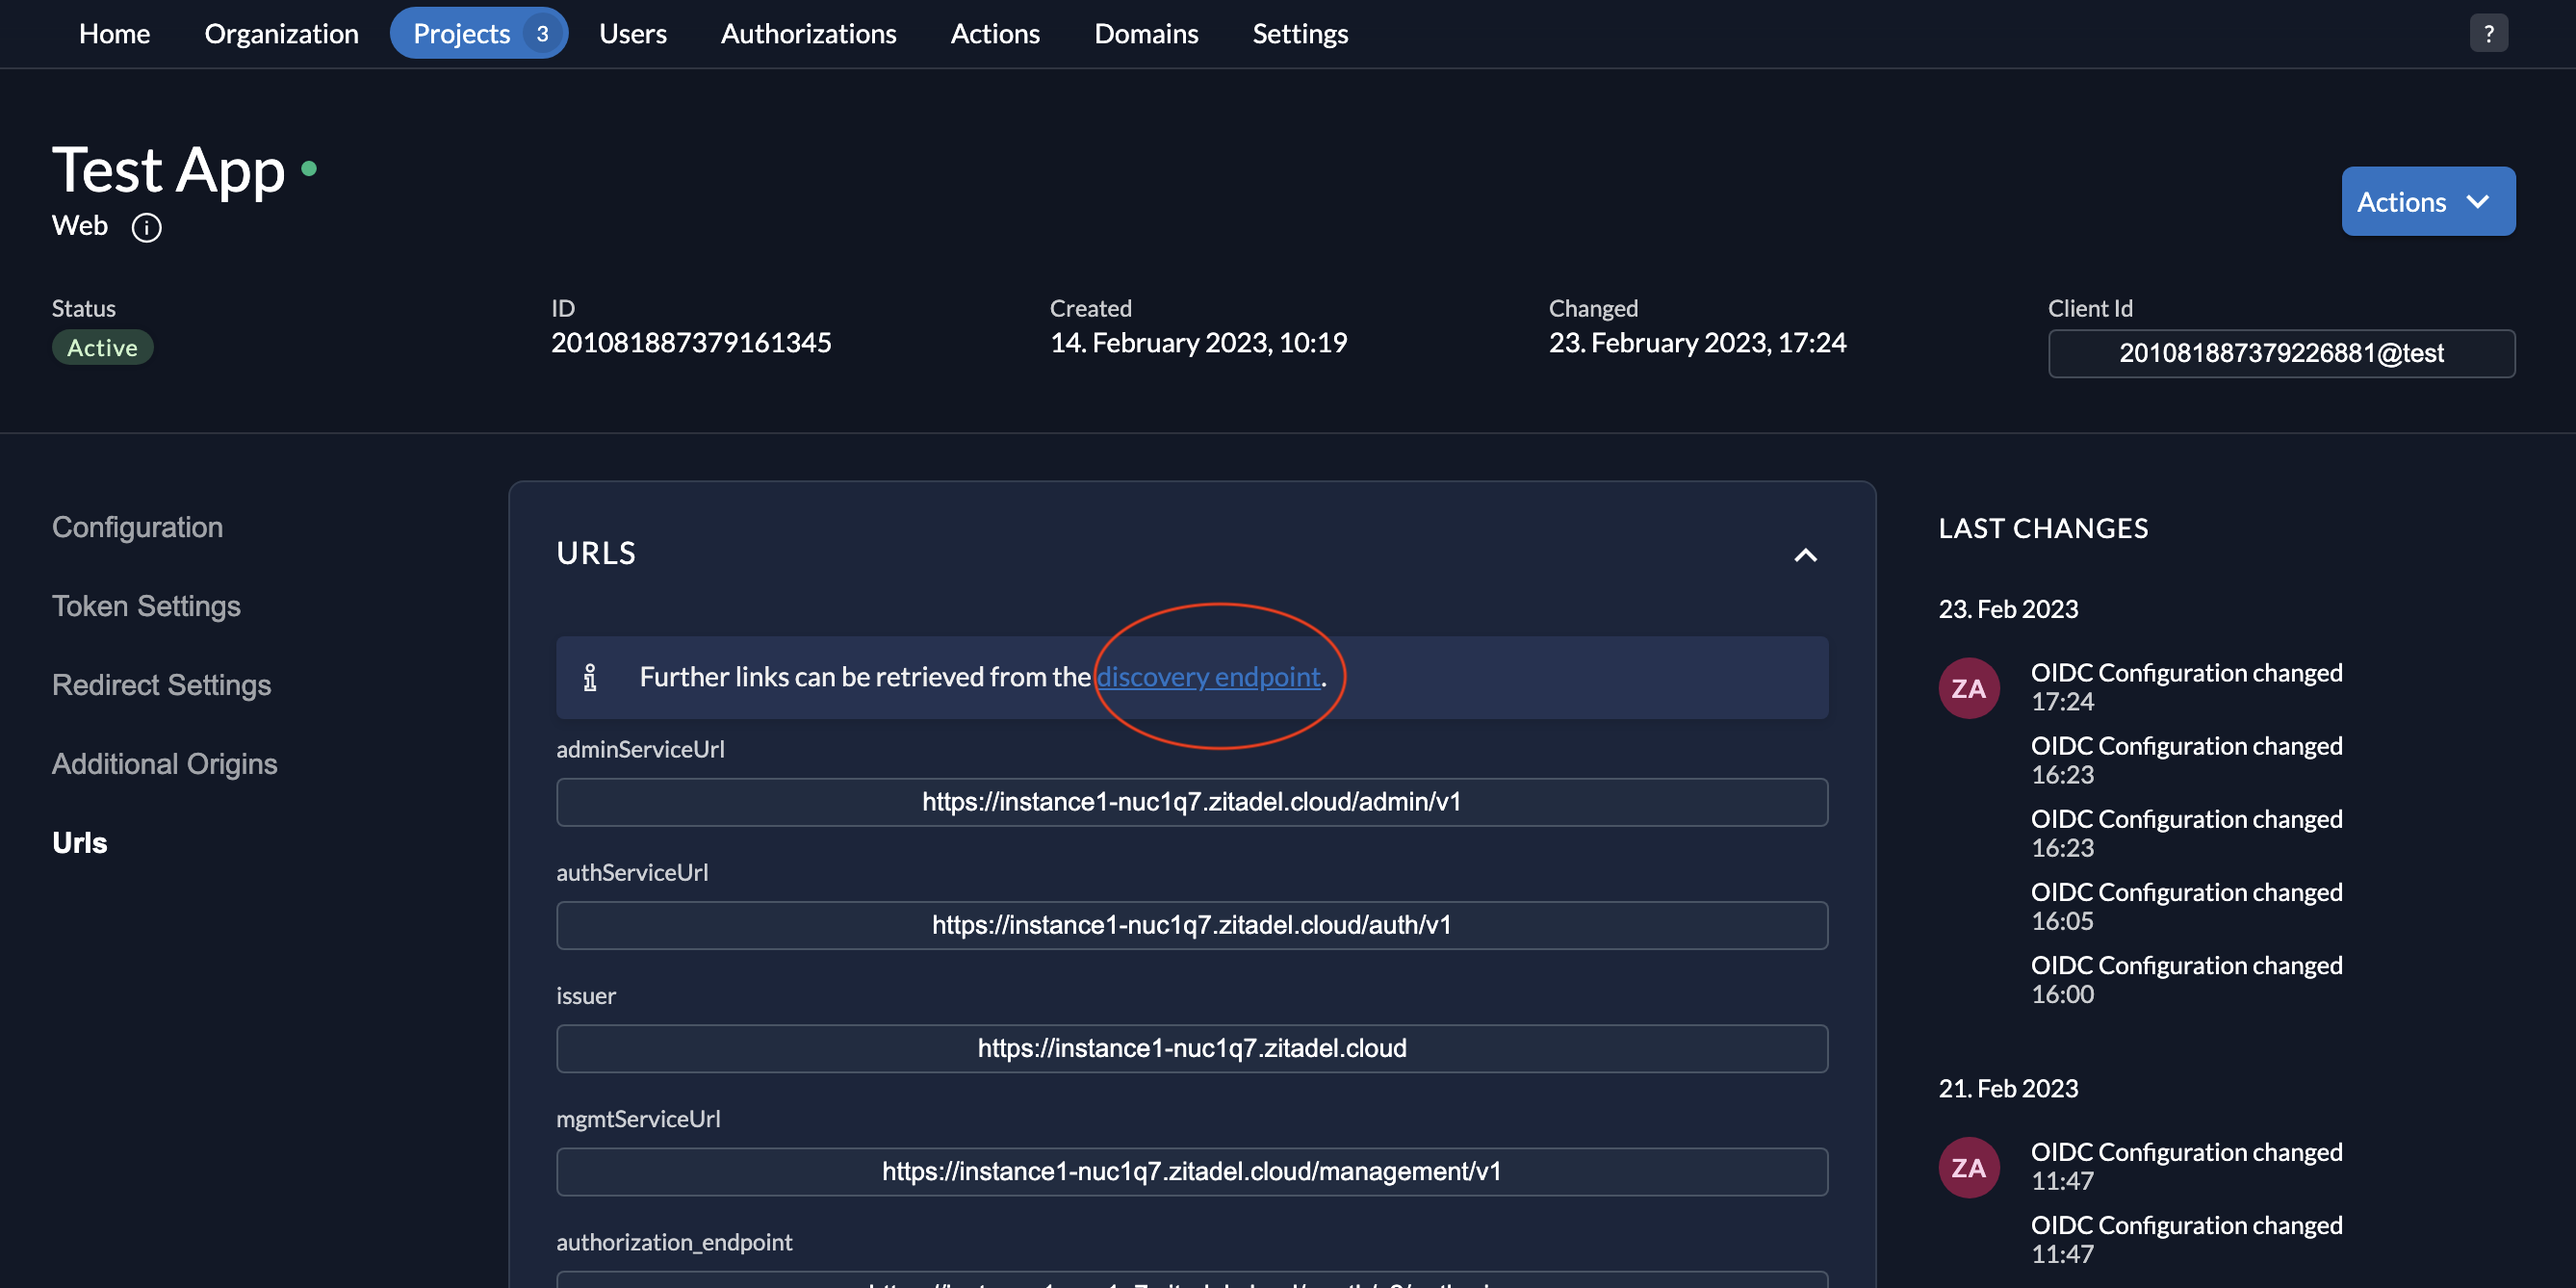Viewport: 2576px width, 1288px height.
Task: Switch to the Authorizations tab
Action: [x=808, y=33]
